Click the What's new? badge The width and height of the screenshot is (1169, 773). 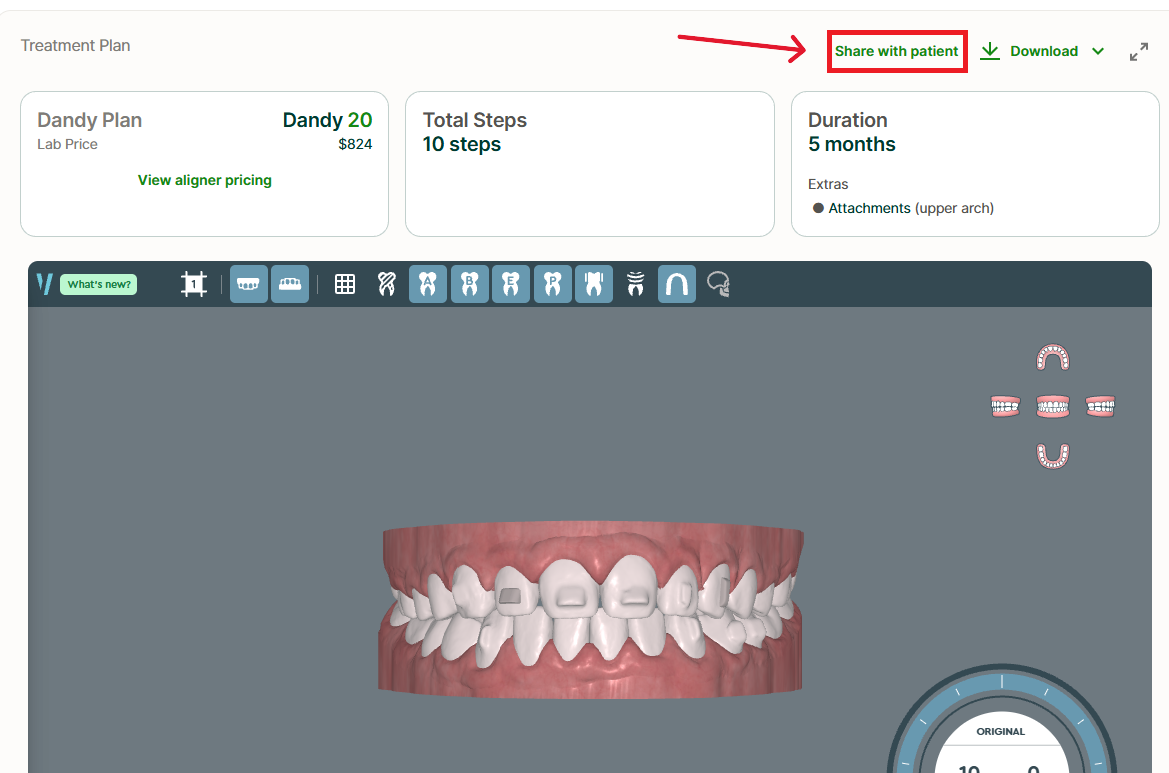click(99, 284)
